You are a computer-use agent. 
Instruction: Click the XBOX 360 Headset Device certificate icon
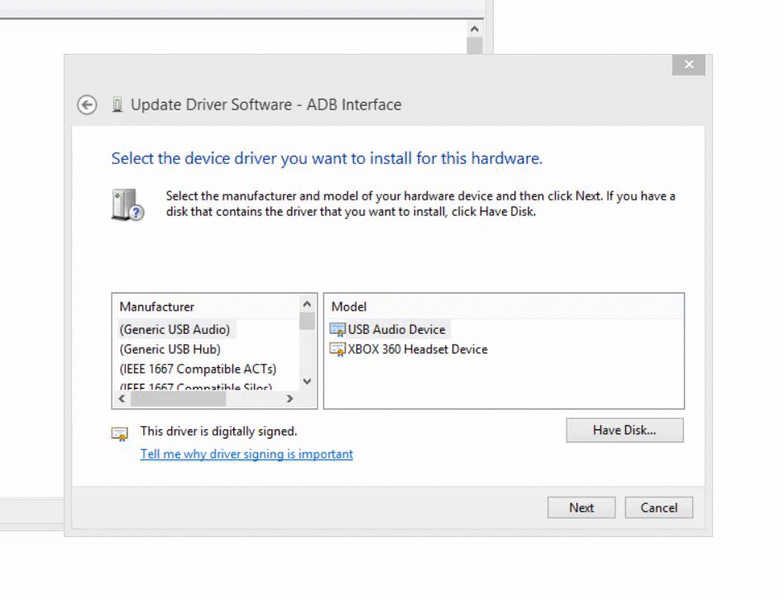coord(338,349)
